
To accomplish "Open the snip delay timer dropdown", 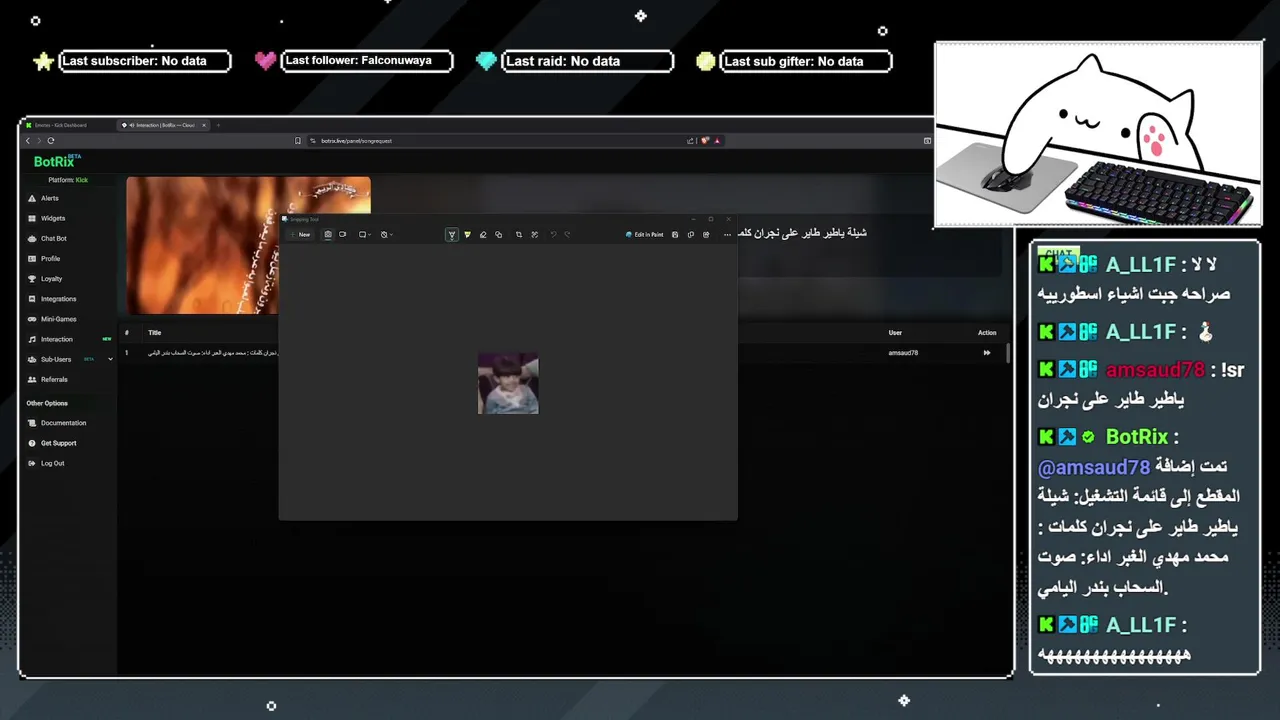I will 387,234.
